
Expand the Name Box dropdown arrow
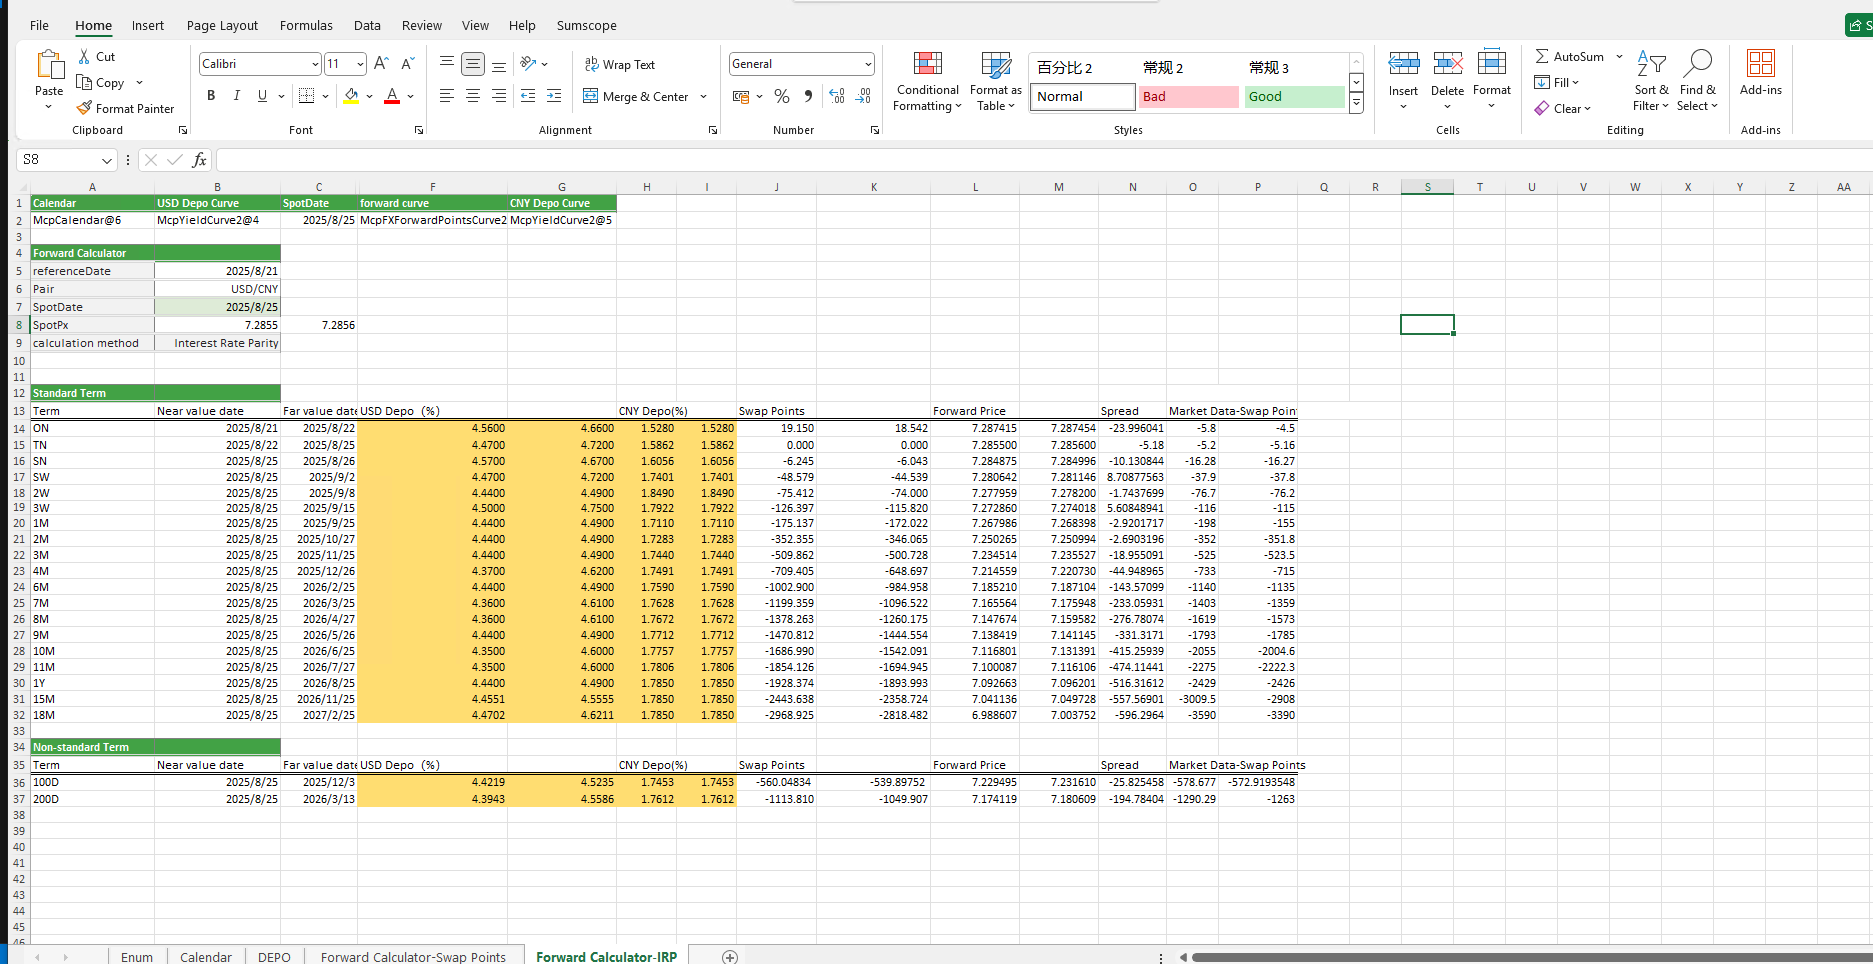107,160
